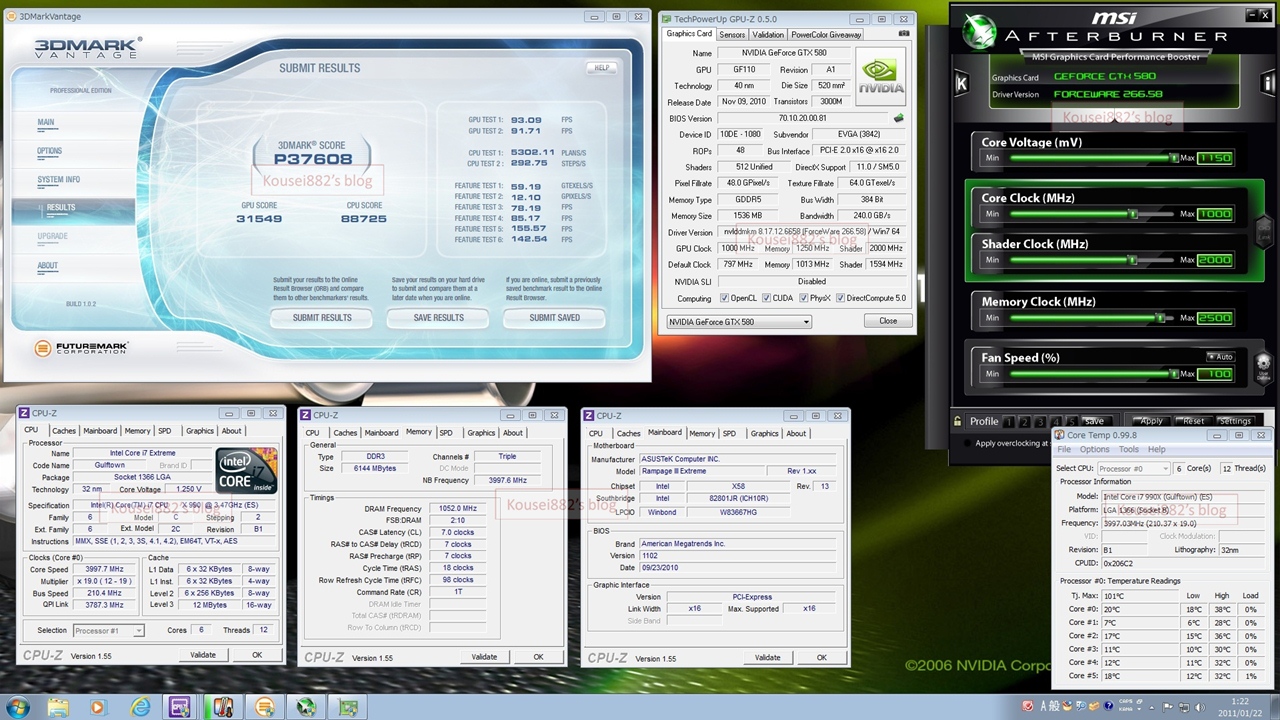Viewport: 1280px width, 720px height.
Task: Open the Validation tab in GPU-Z
Action: coord(768,34)
